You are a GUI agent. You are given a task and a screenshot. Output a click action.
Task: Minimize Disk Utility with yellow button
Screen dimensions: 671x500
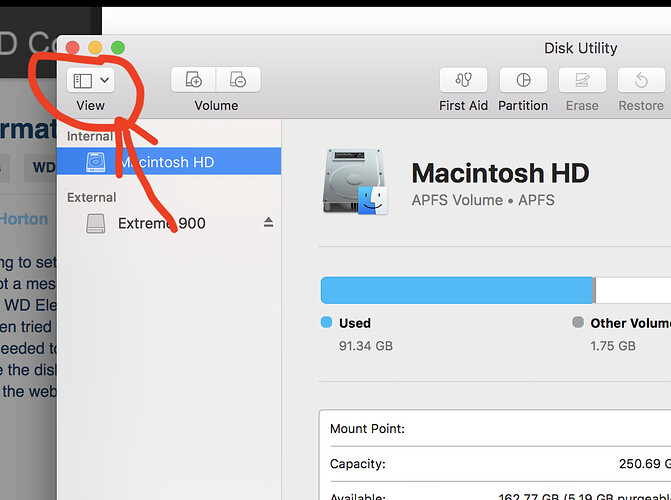95,47
